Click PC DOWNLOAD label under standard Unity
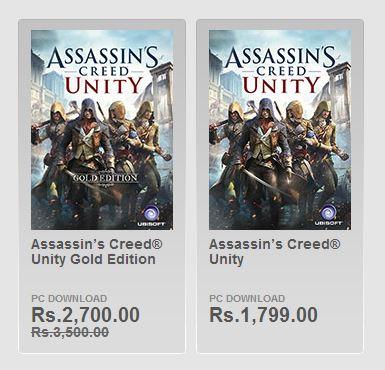 [247, 298]
